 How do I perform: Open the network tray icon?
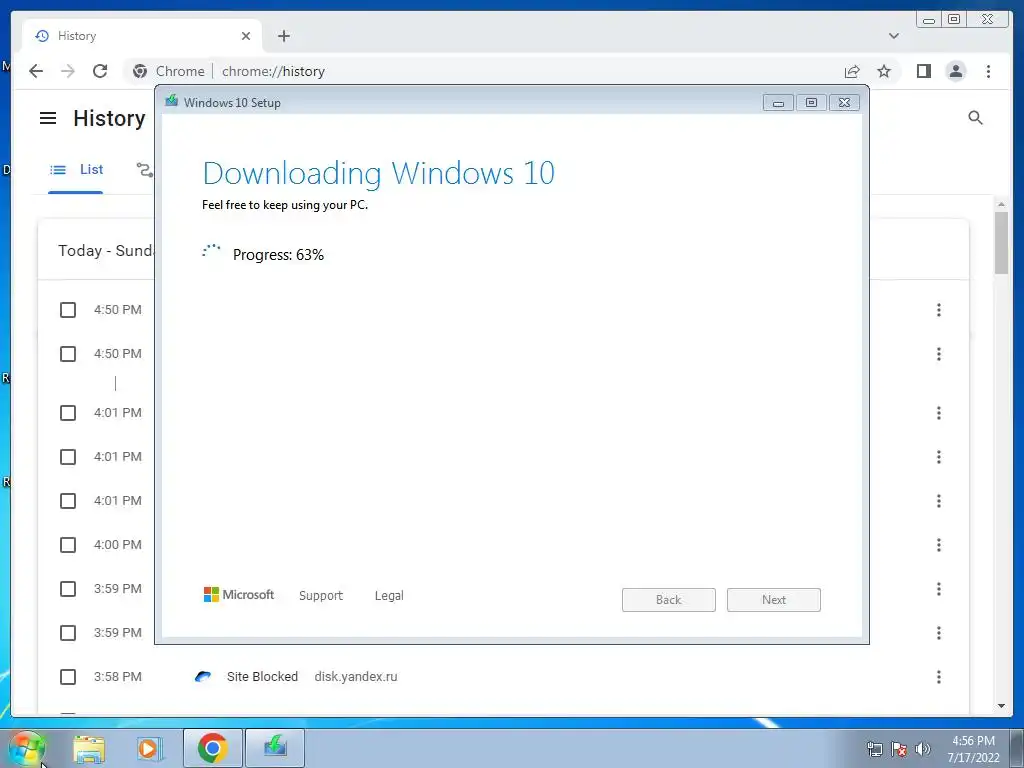(874, 749)
